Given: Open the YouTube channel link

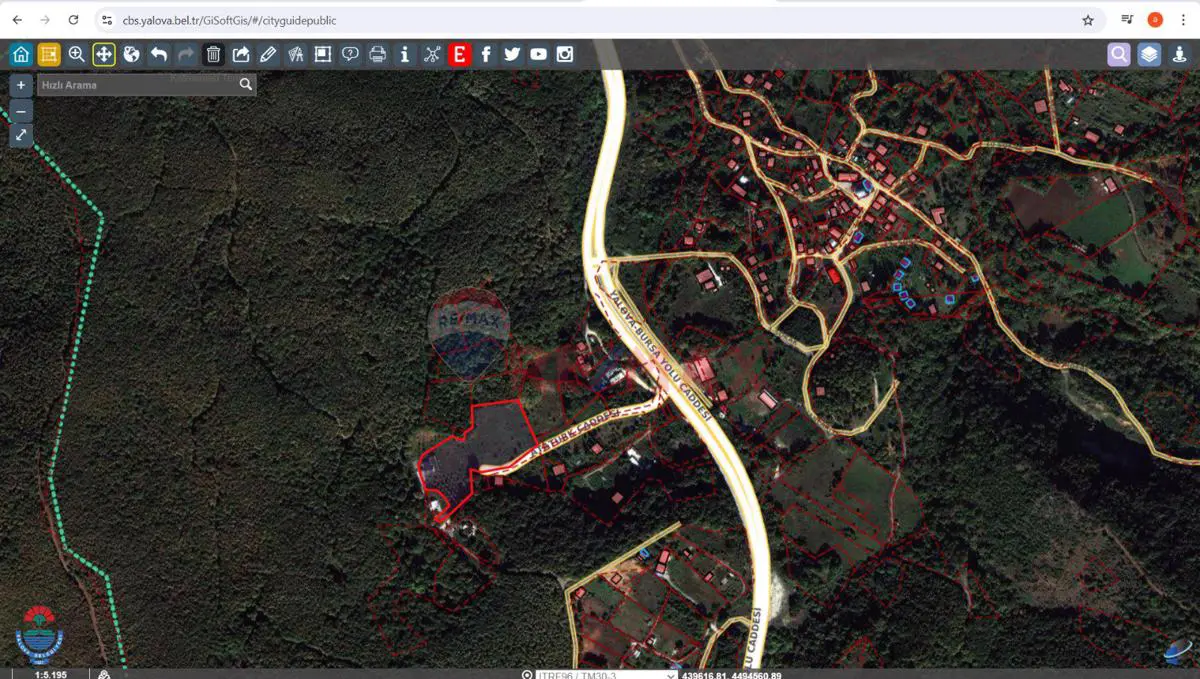Looking at the screenshot, I should coord(539,55).
